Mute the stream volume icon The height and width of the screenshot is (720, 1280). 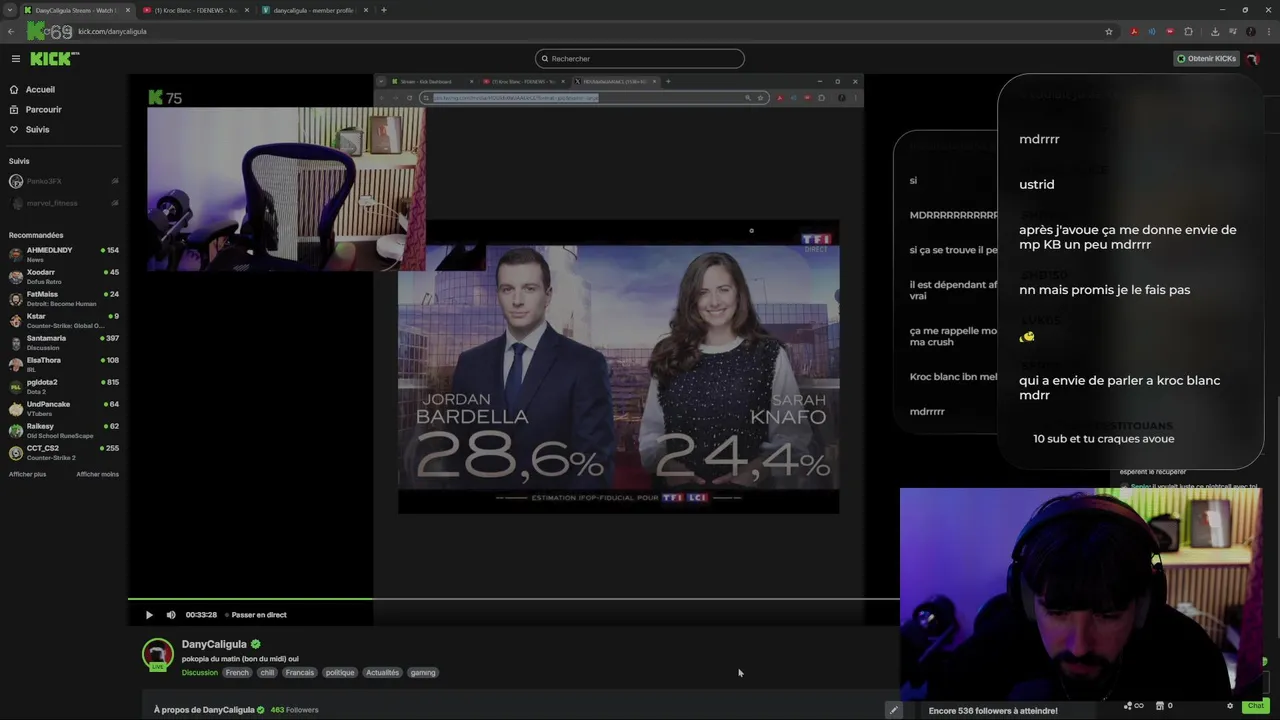click(x=171, y=615)
